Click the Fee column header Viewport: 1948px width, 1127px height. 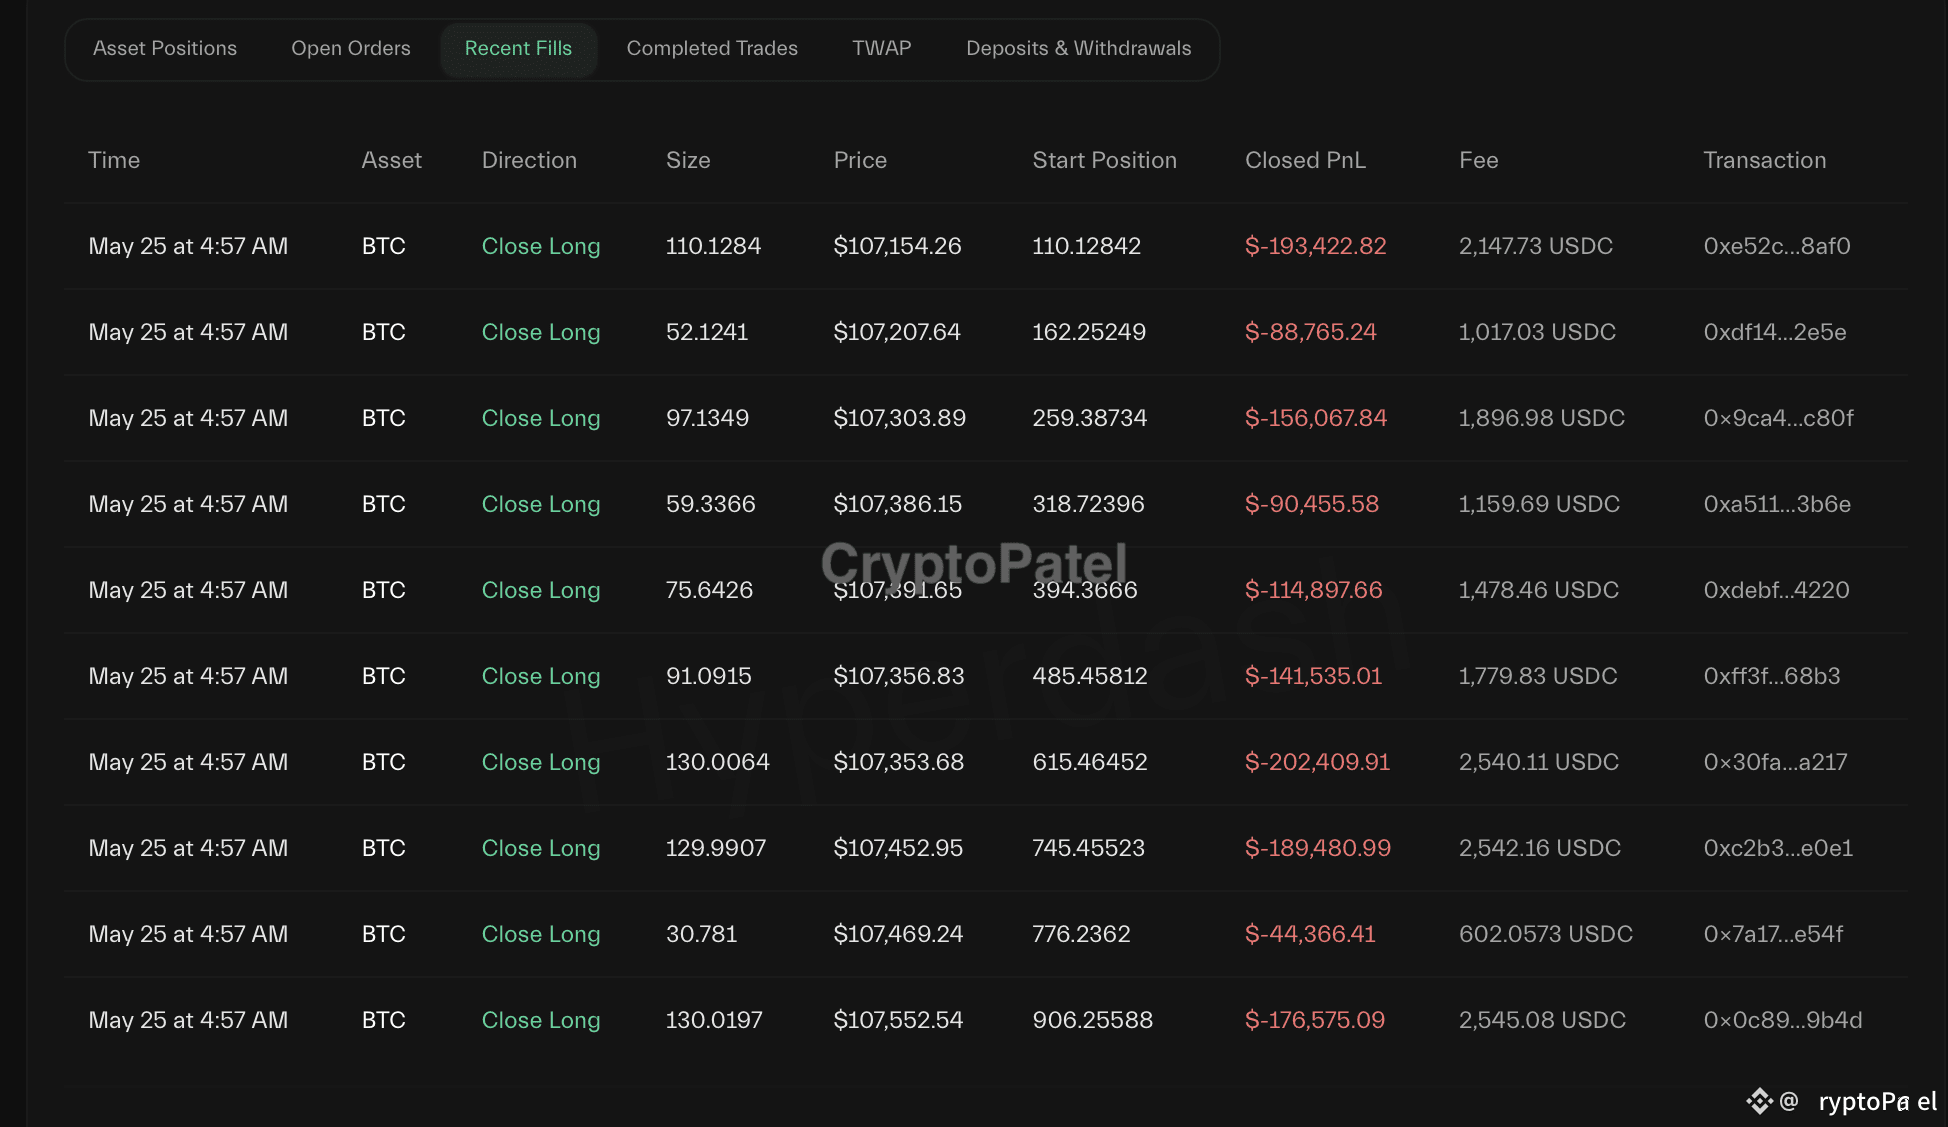click(x=1478, y=160)
